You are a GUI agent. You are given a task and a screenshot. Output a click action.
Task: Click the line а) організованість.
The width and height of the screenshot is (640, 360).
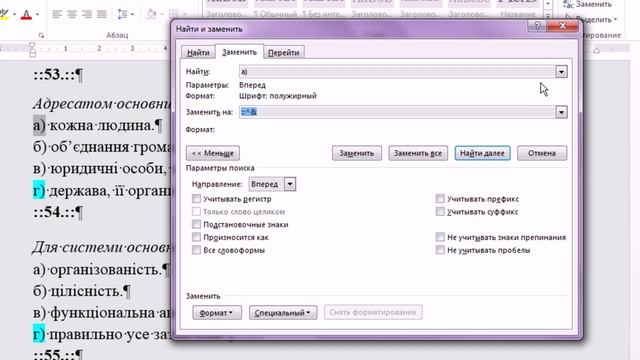tap(101, 270)
